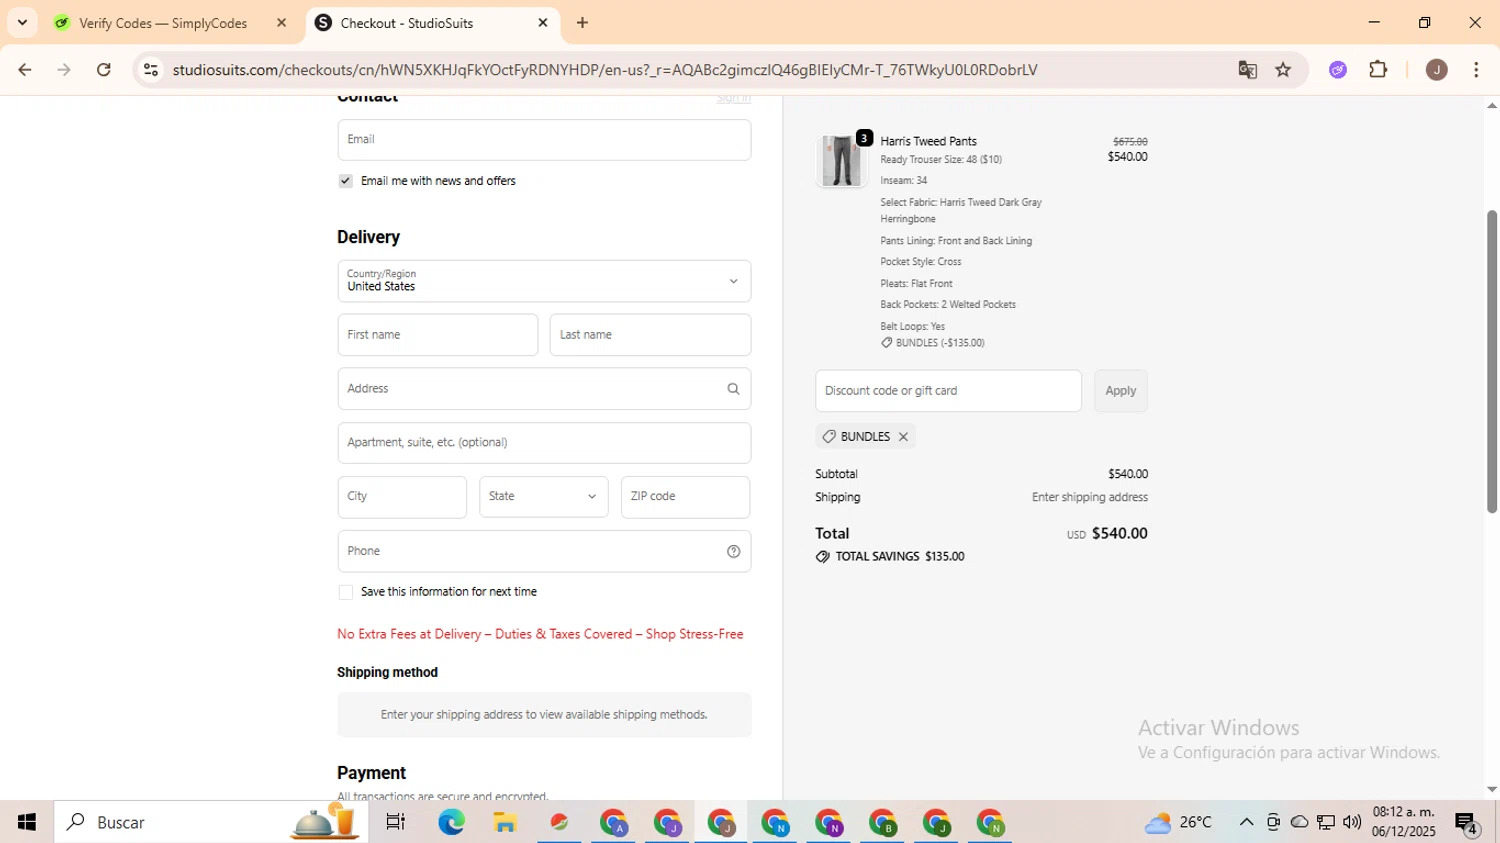Click the Apply discount button
The width and height of the screenshot is (1500, 843).
coord(1120,391)
